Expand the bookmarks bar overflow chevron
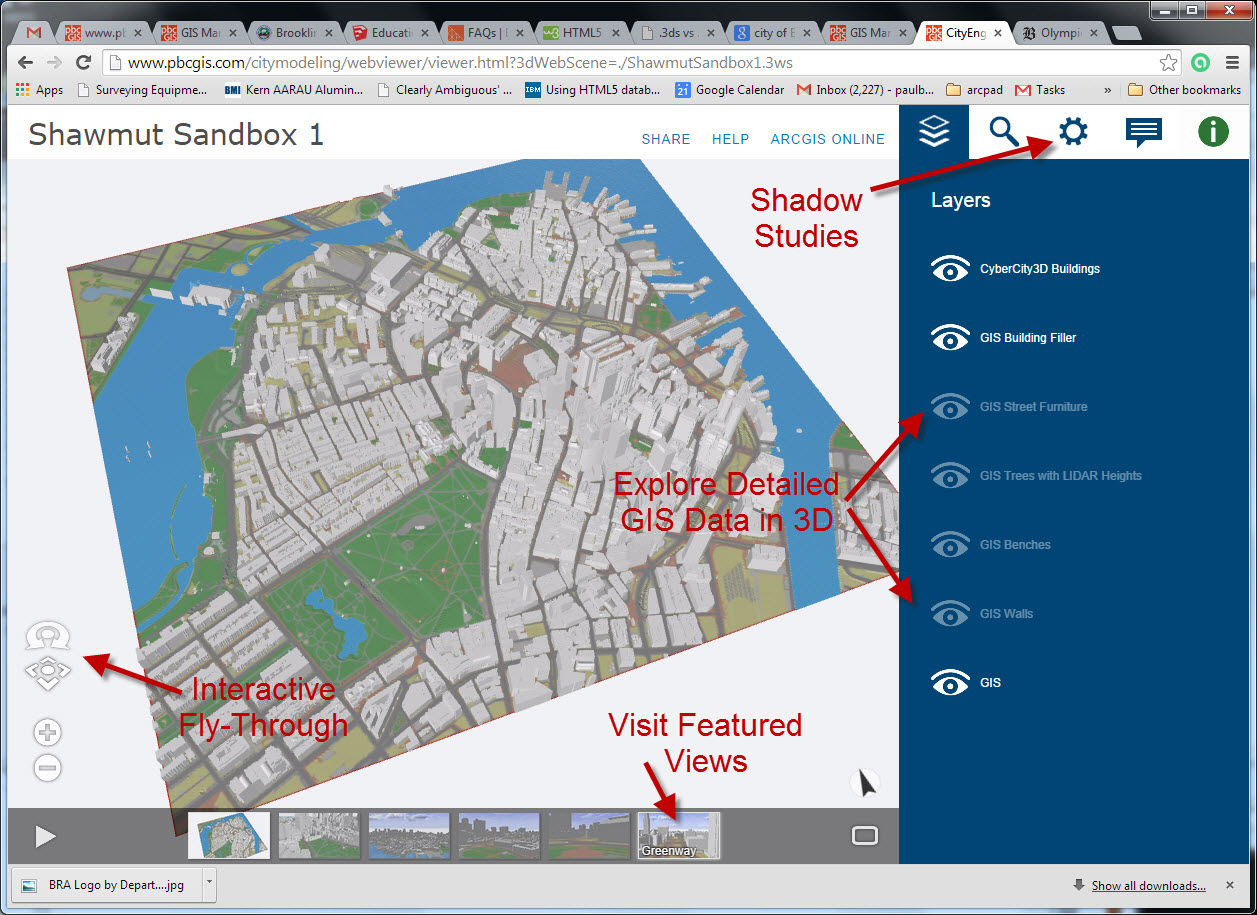 (1108, 90)
